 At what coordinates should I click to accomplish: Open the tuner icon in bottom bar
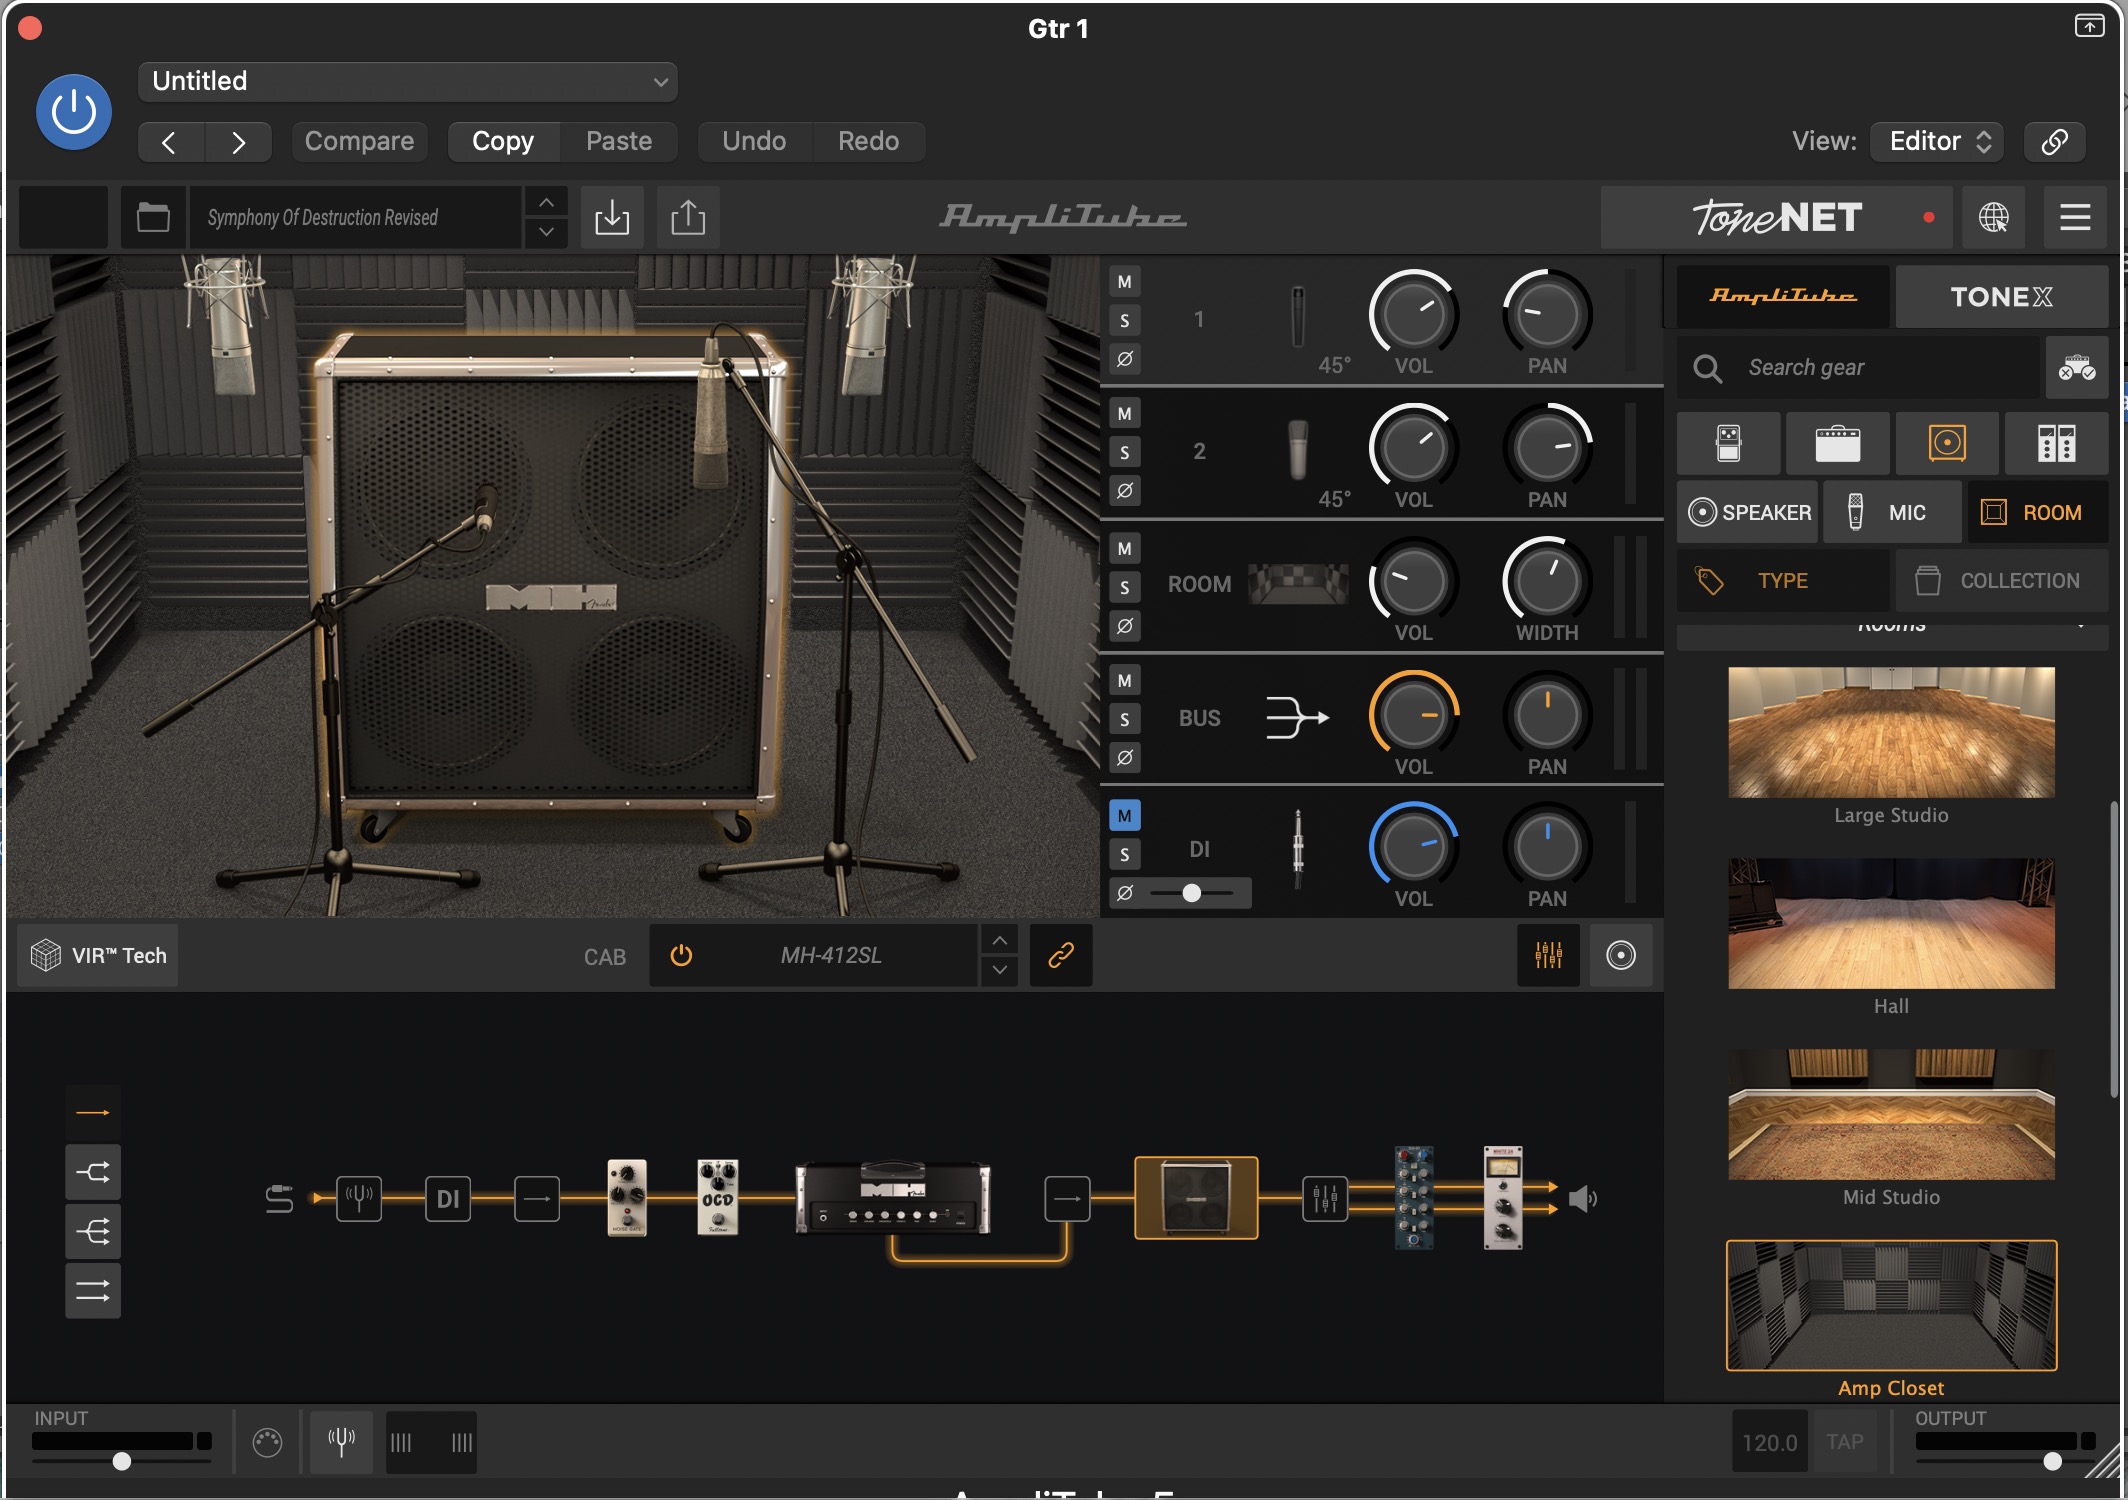(341, 1441)
